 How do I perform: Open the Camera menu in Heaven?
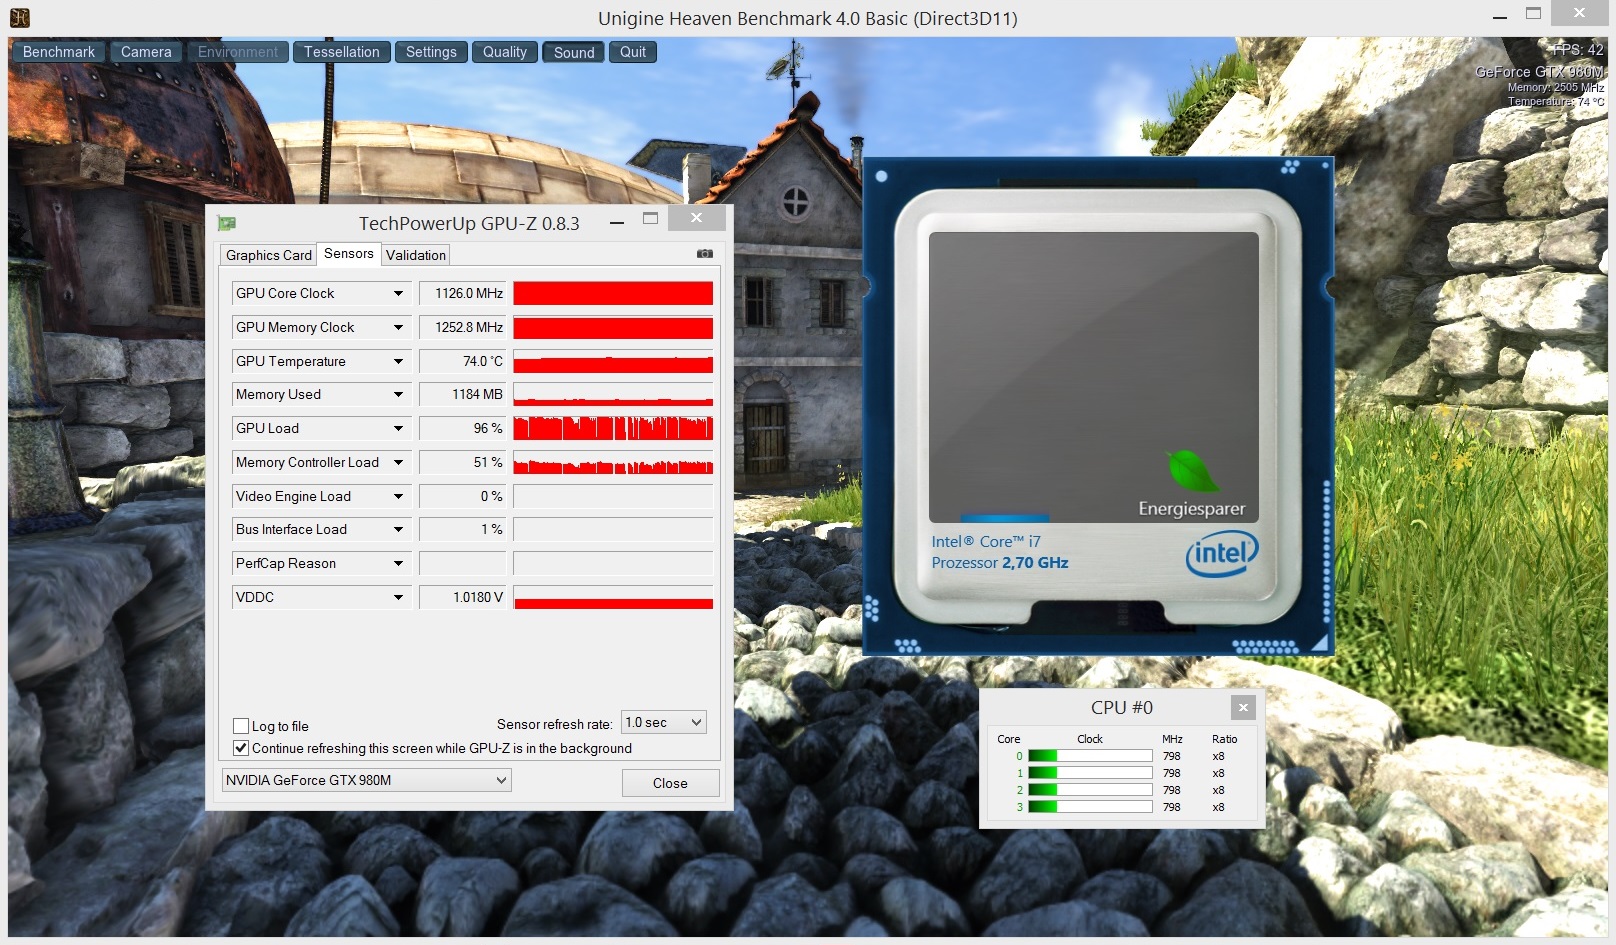coord(146,52)
